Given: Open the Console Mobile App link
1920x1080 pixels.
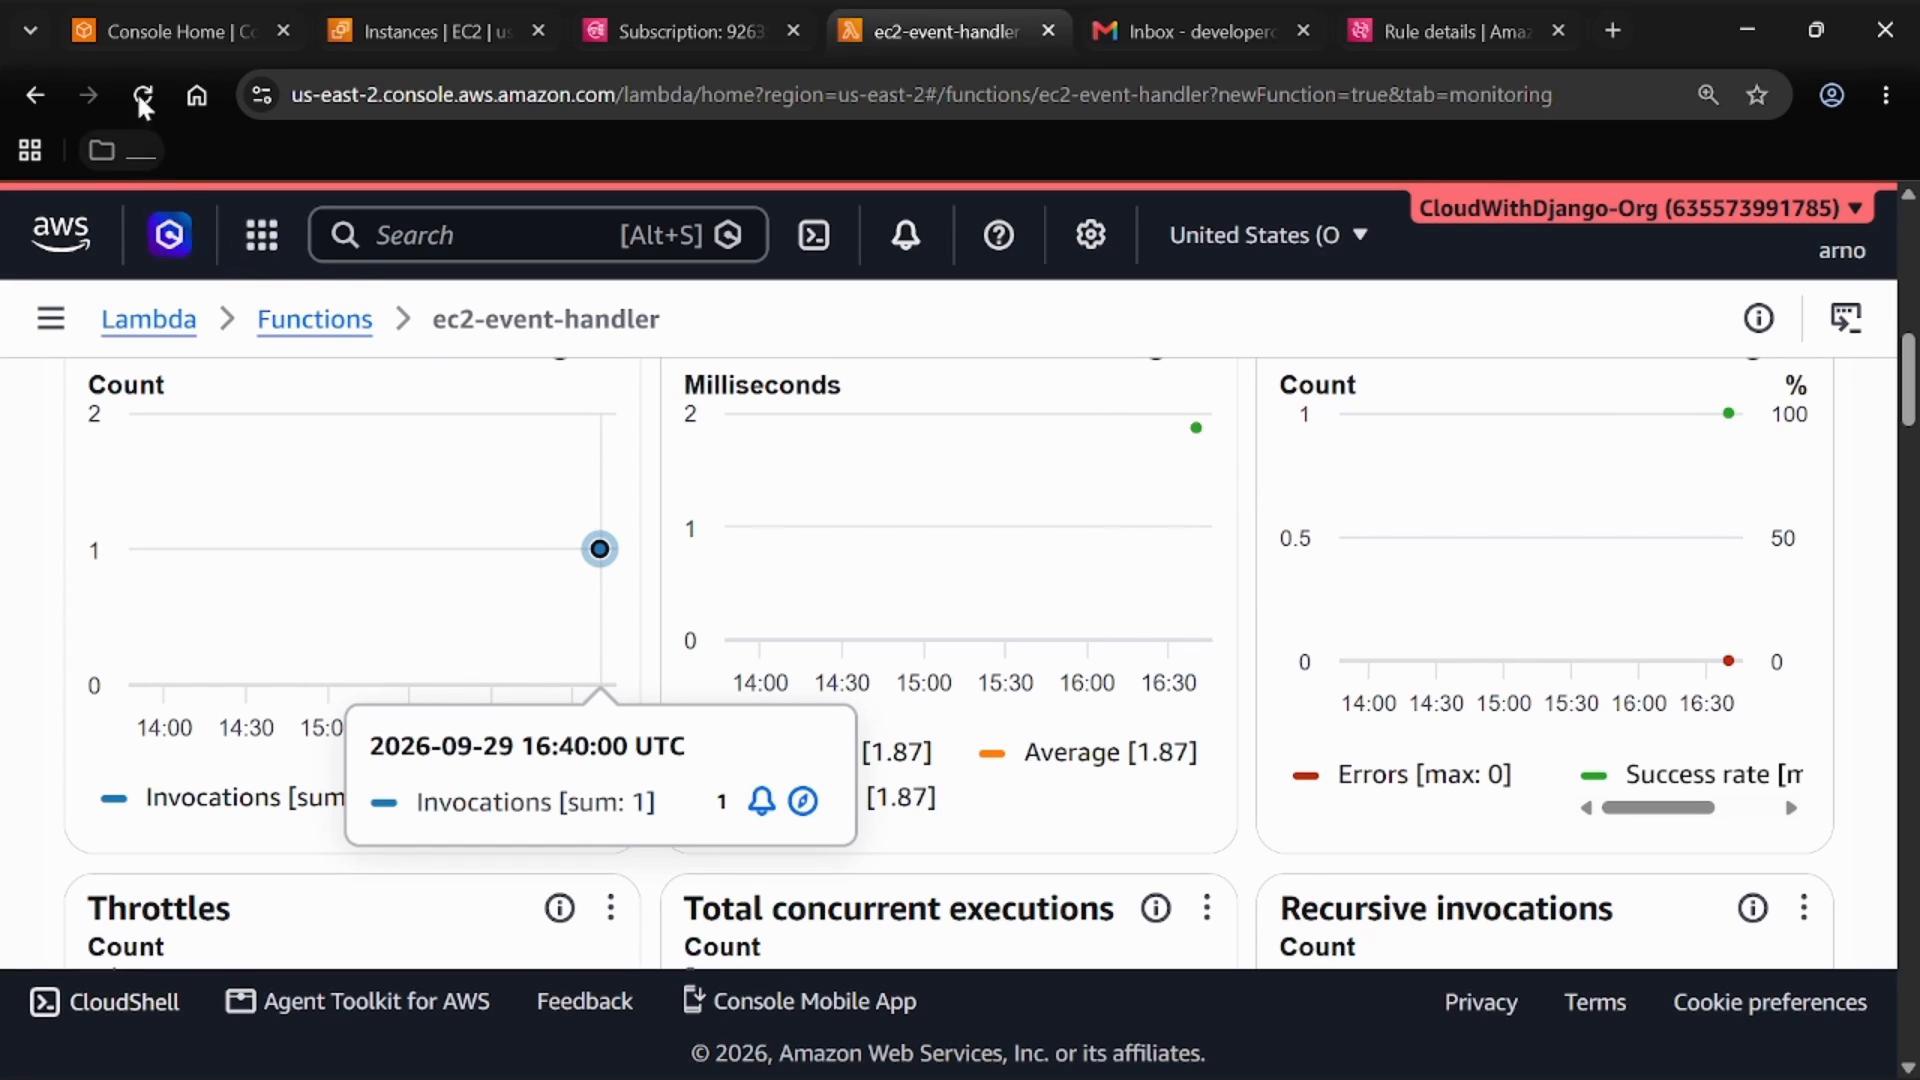Looking at the screenshot, I should pos(800,1001).
